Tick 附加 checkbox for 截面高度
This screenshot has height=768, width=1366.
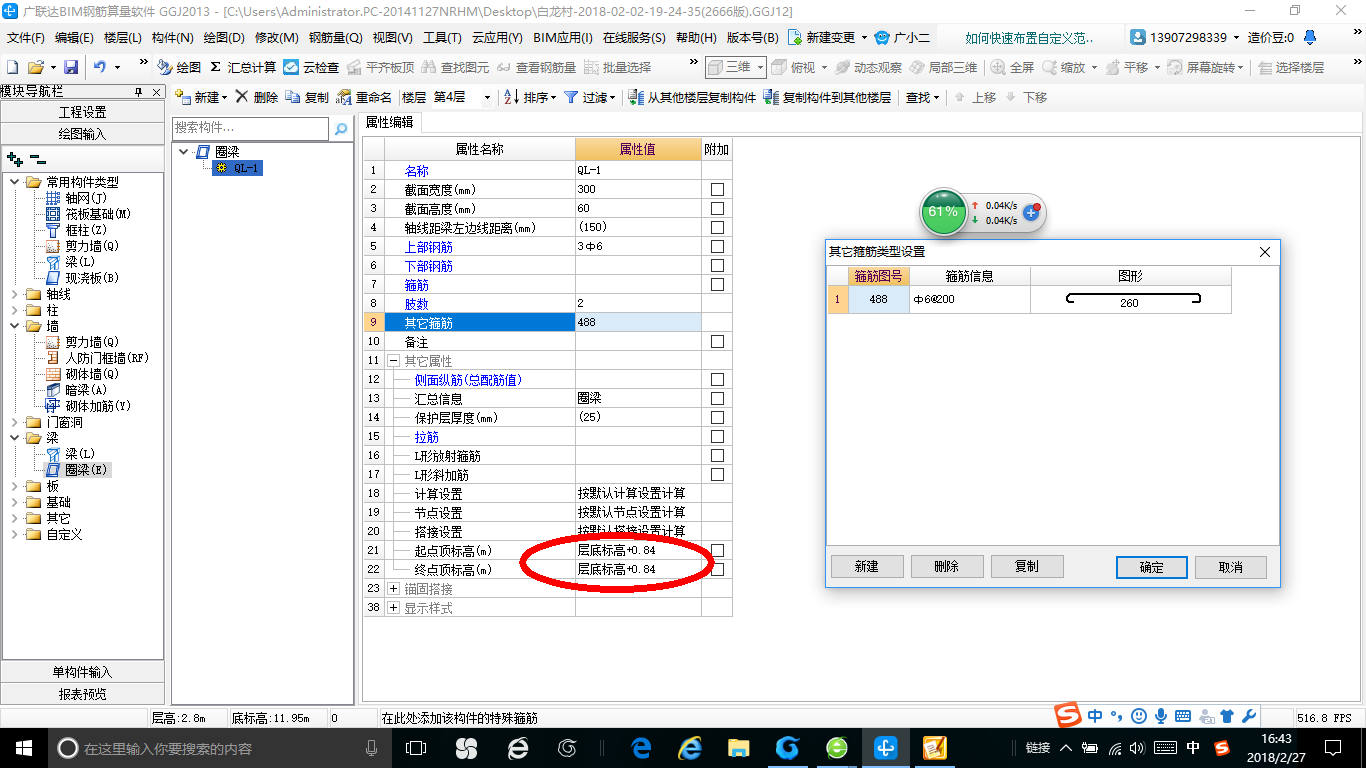coord(717,208)
